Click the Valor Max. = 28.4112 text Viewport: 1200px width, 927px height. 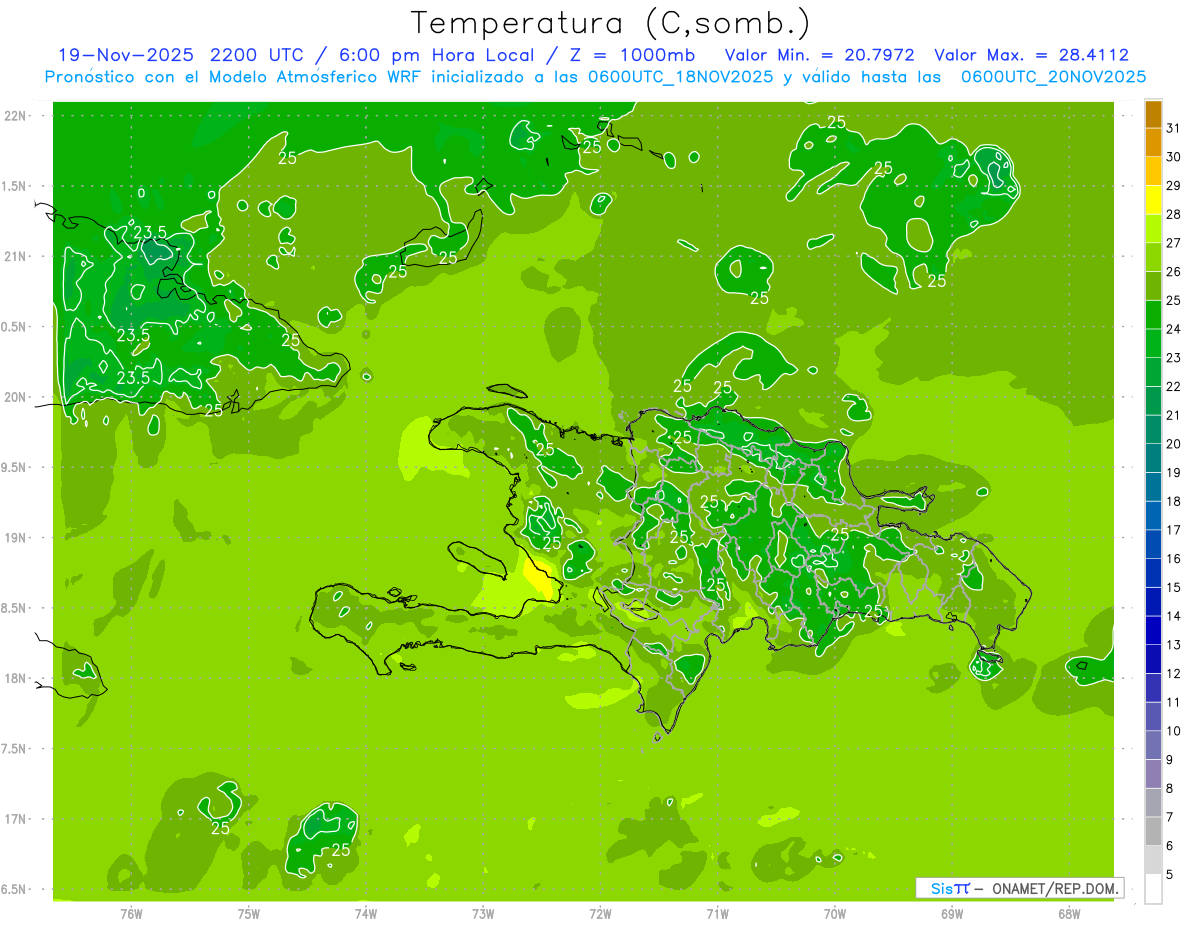1032,55
